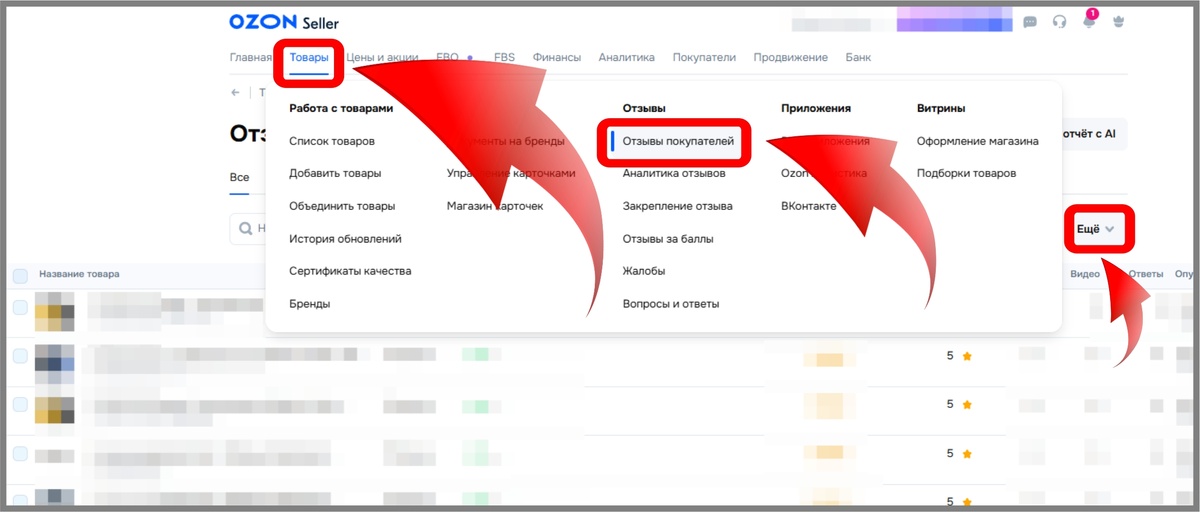Open Магазин карточек
Viewport: 1200px width, 512px height.
[495, 206]
